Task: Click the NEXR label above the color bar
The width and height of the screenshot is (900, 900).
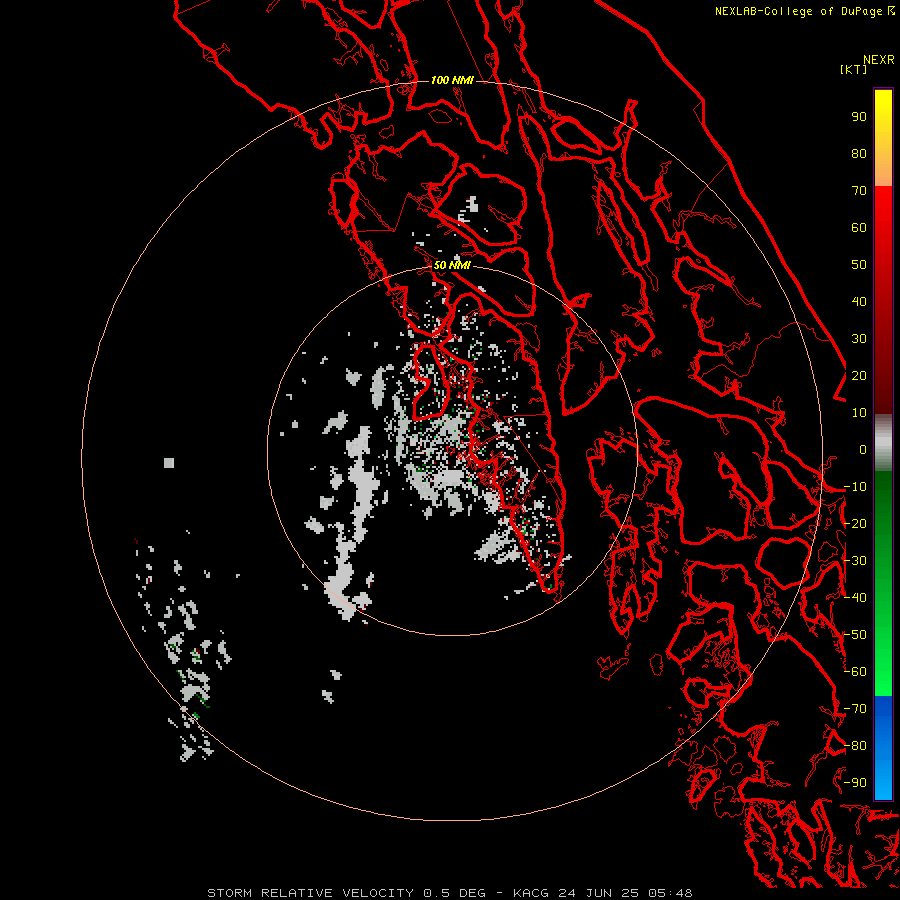Action: 878,60
